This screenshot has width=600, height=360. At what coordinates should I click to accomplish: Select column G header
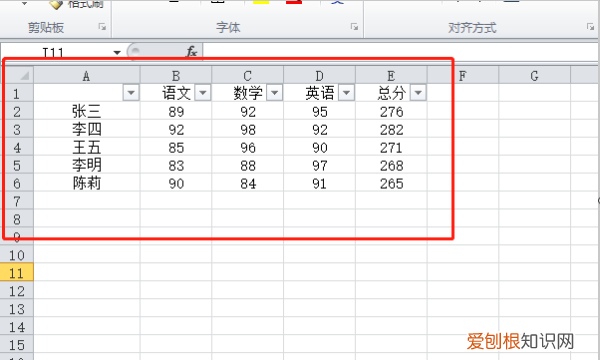coord(535,75)
